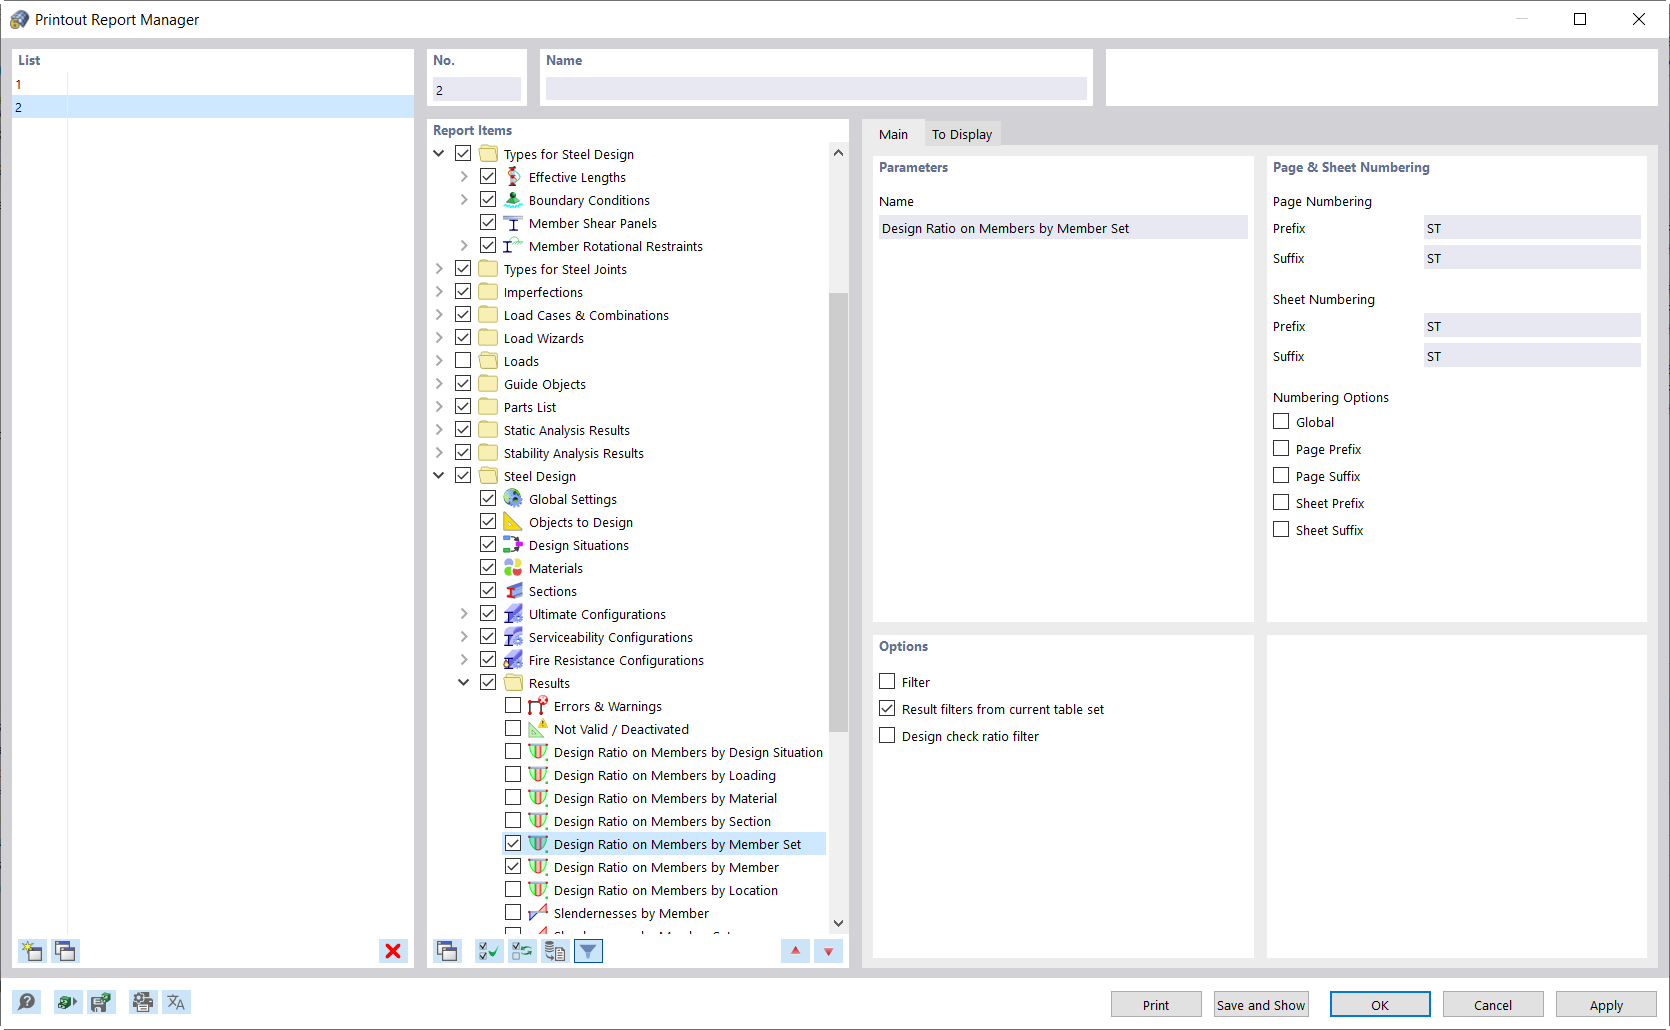Viewport: 1670px width, 1030px height.
Task: Select Design Ratio on Members by Location
Action: [666, 890]
